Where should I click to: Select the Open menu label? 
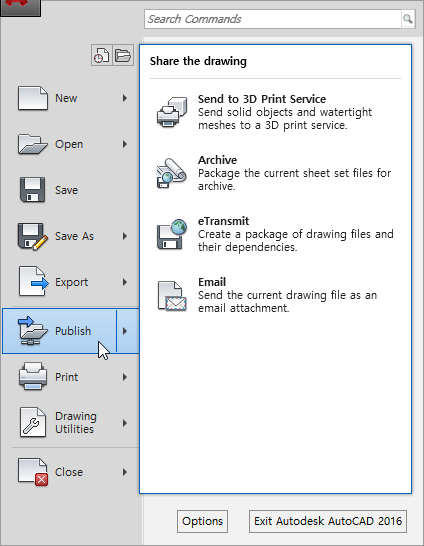click(x=69, y=145)
